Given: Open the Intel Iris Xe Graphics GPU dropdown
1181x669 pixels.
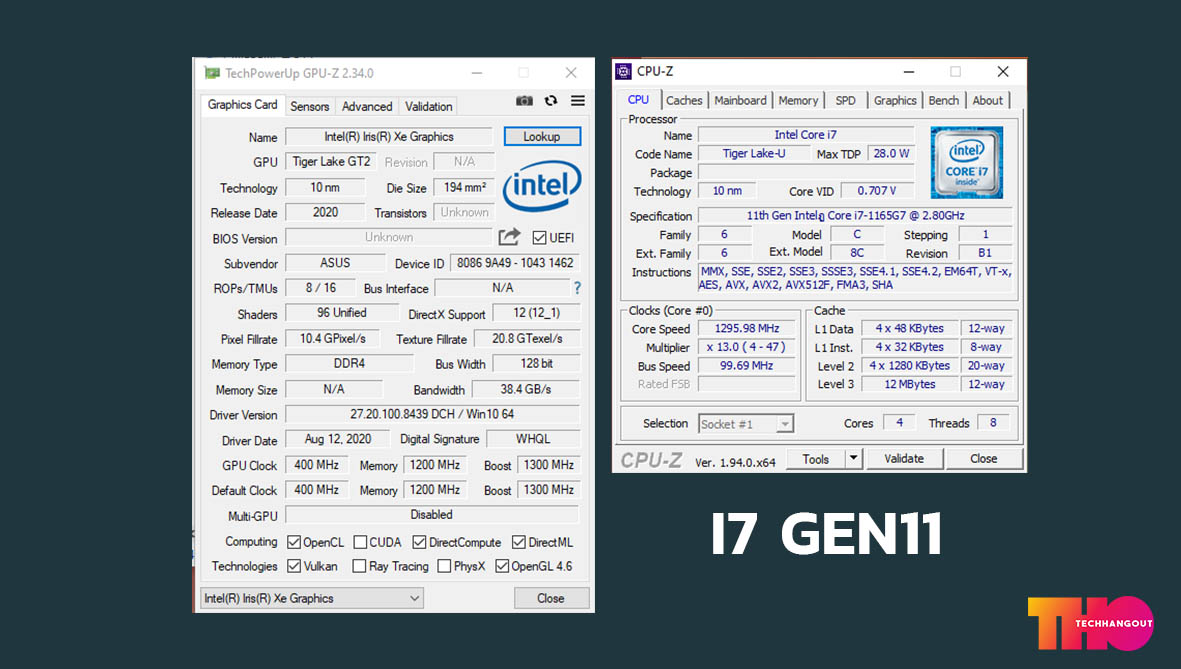Looking at the screenshot, I should click(x=312, y=598).
